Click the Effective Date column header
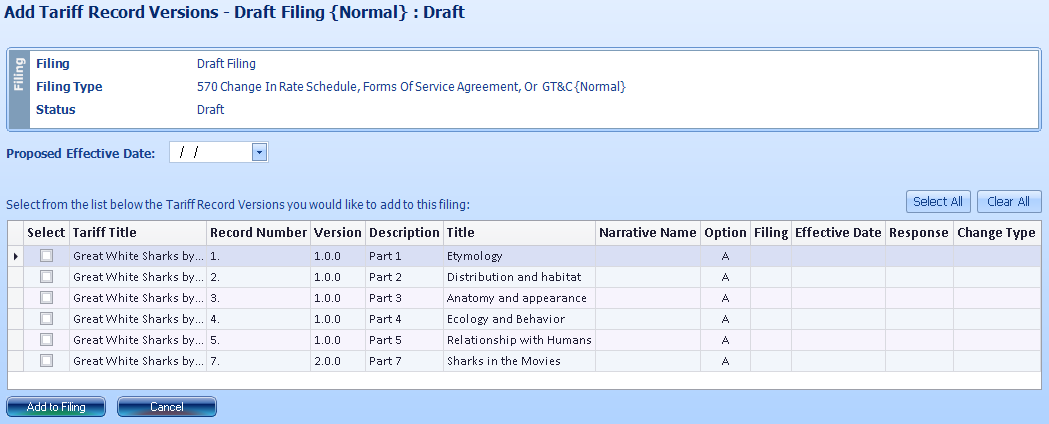This screenshot has height=424, width=1049. click(838, 233)
